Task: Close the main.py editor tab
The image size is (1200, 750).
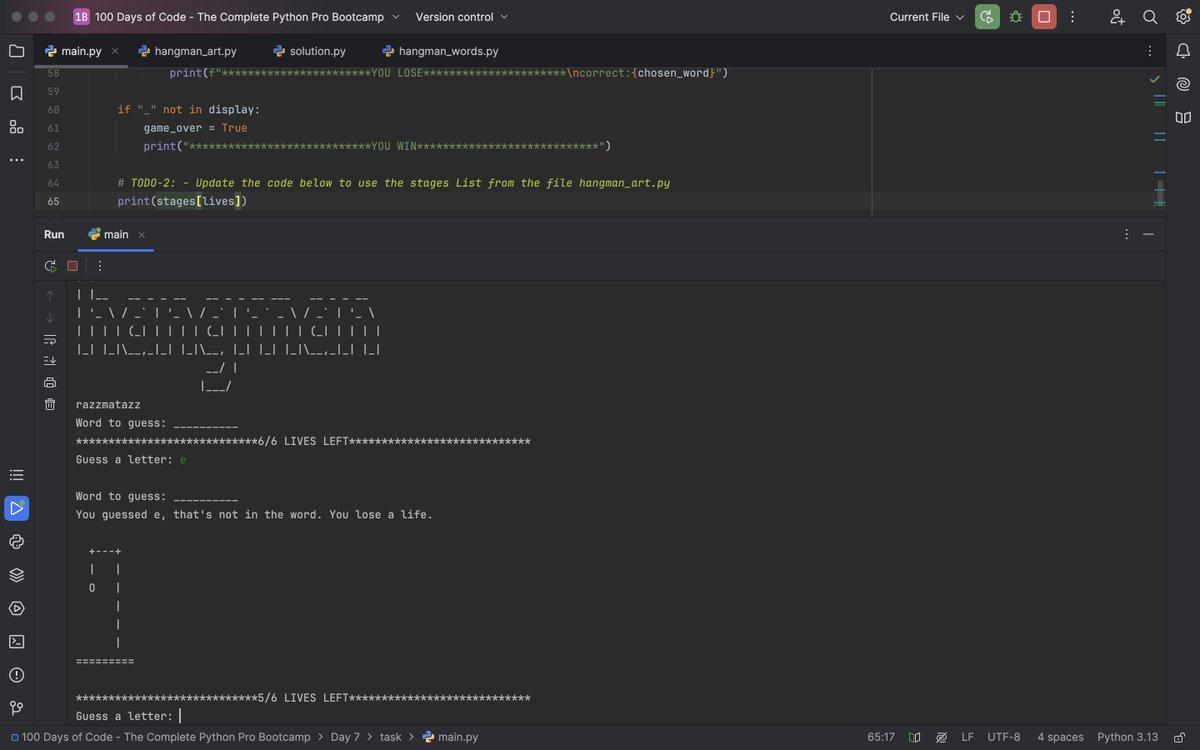Action: (115, 51)
